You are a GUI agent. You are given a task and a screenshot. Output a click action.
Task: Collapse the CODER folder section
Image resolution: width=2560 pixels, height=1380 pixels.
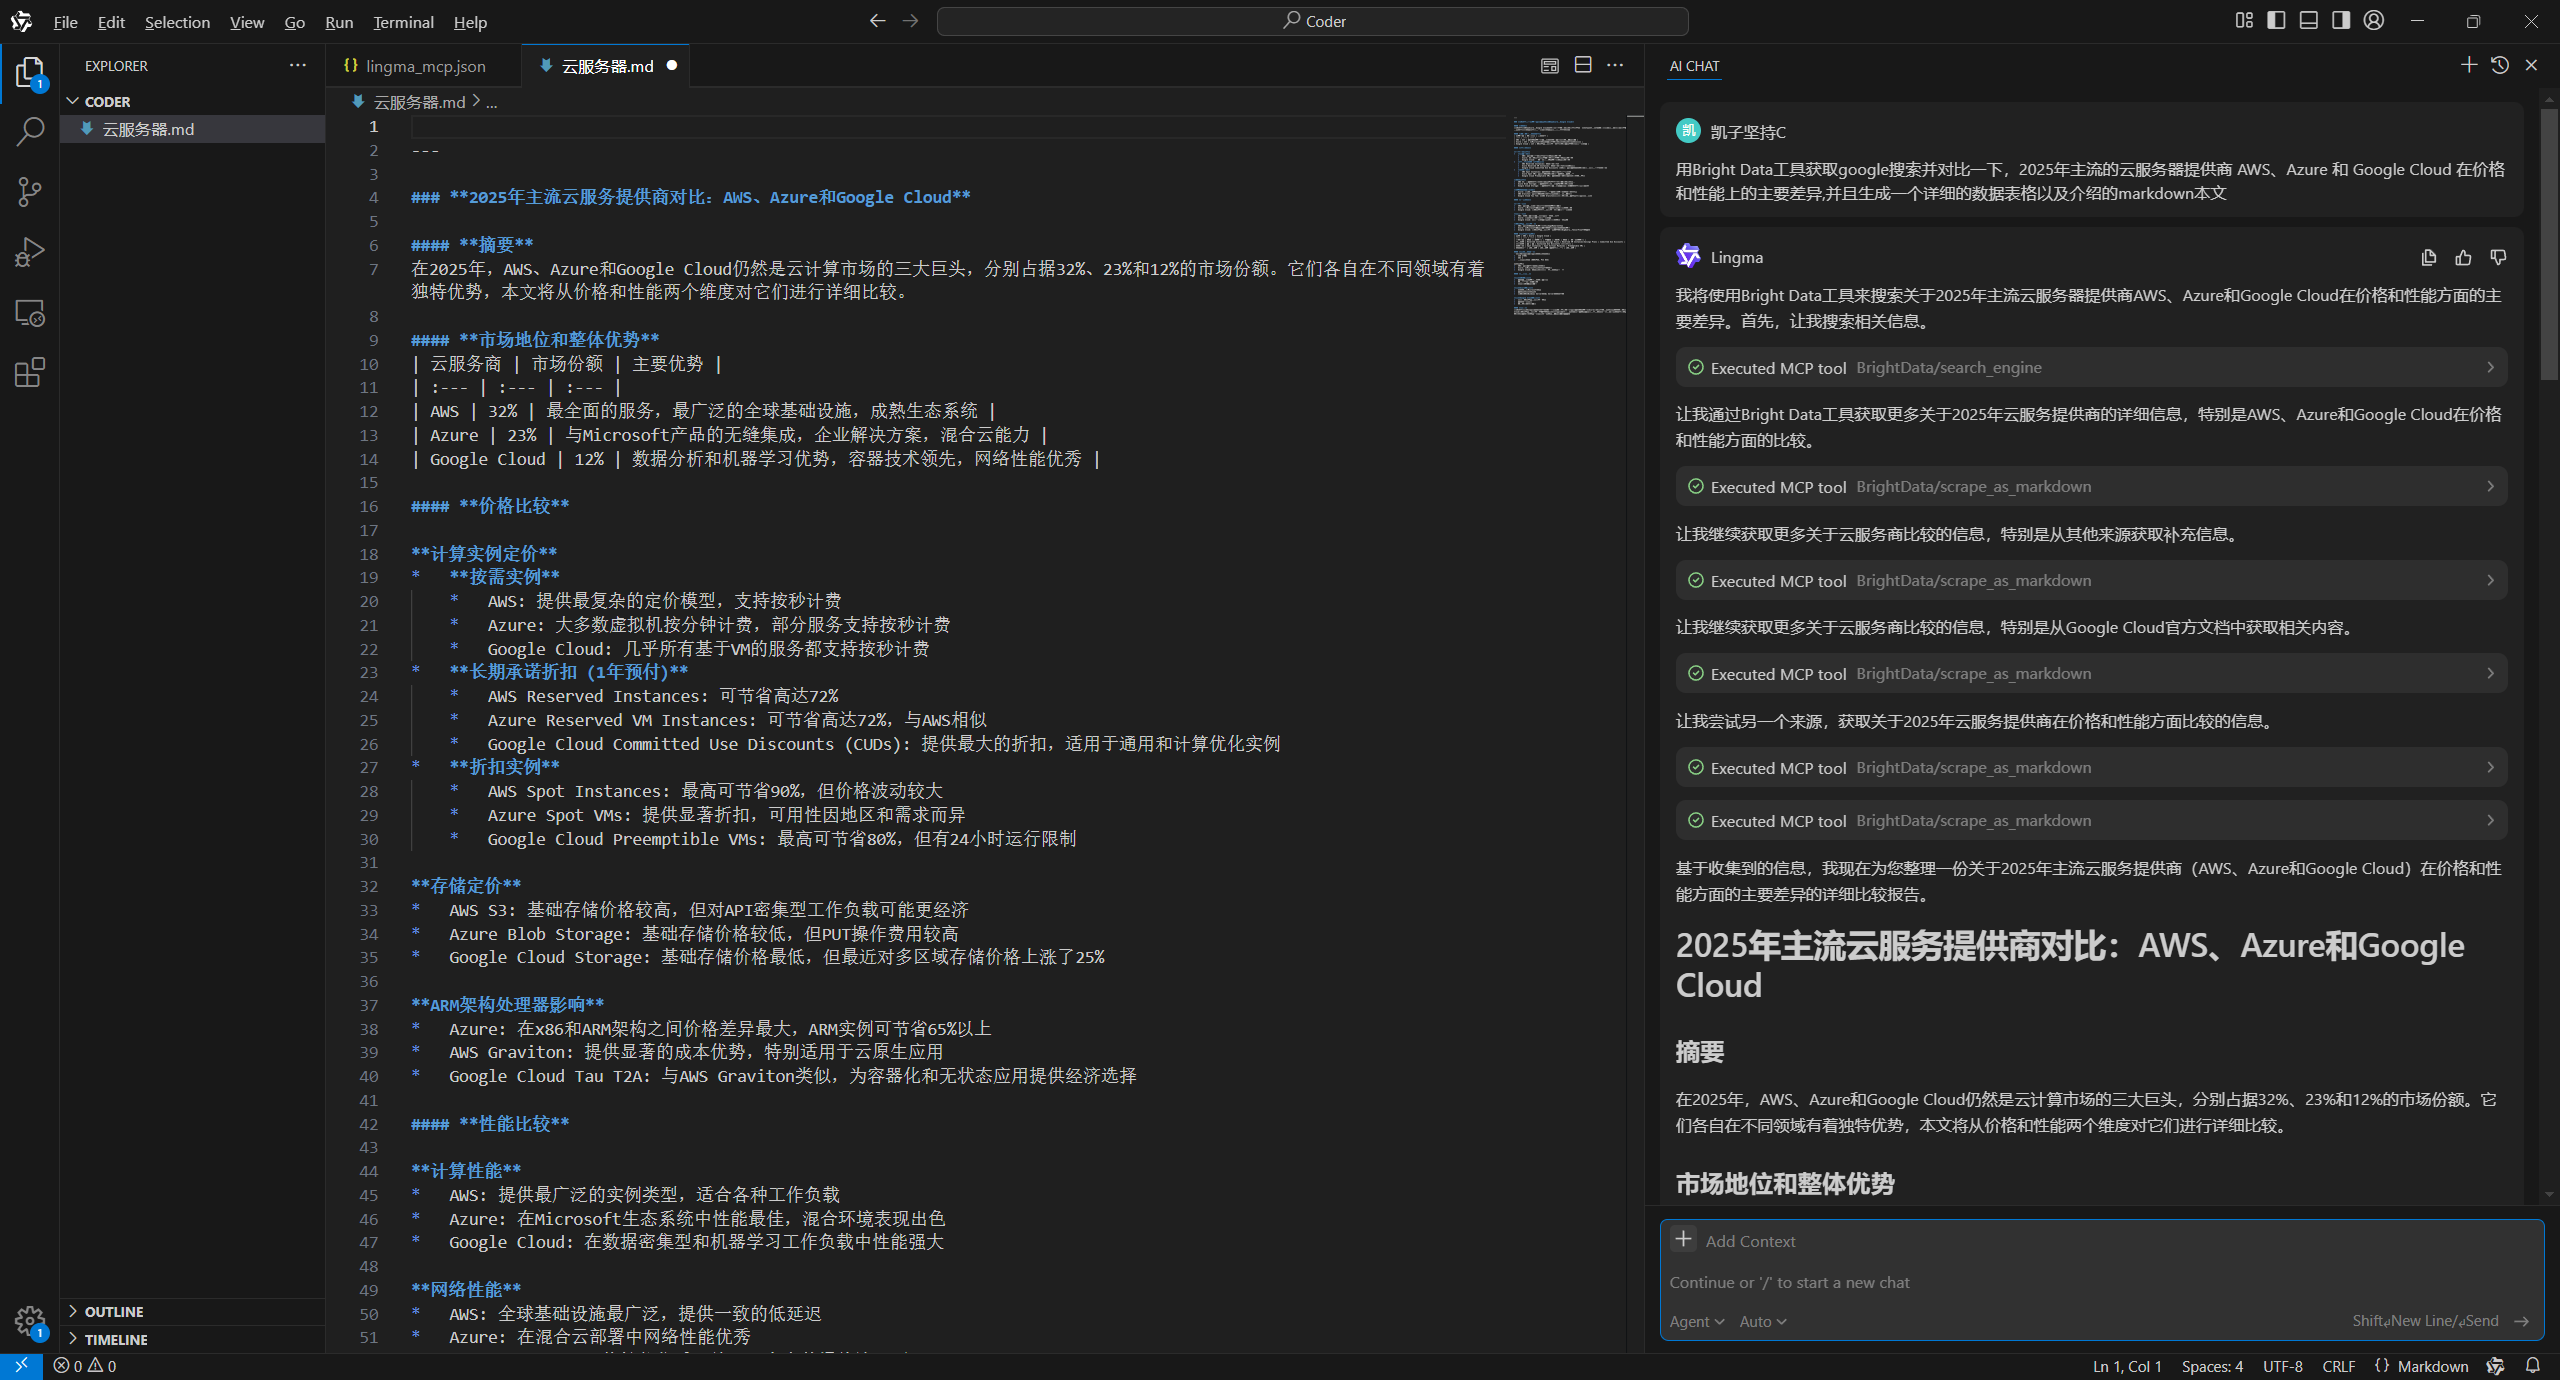point(193,102)
